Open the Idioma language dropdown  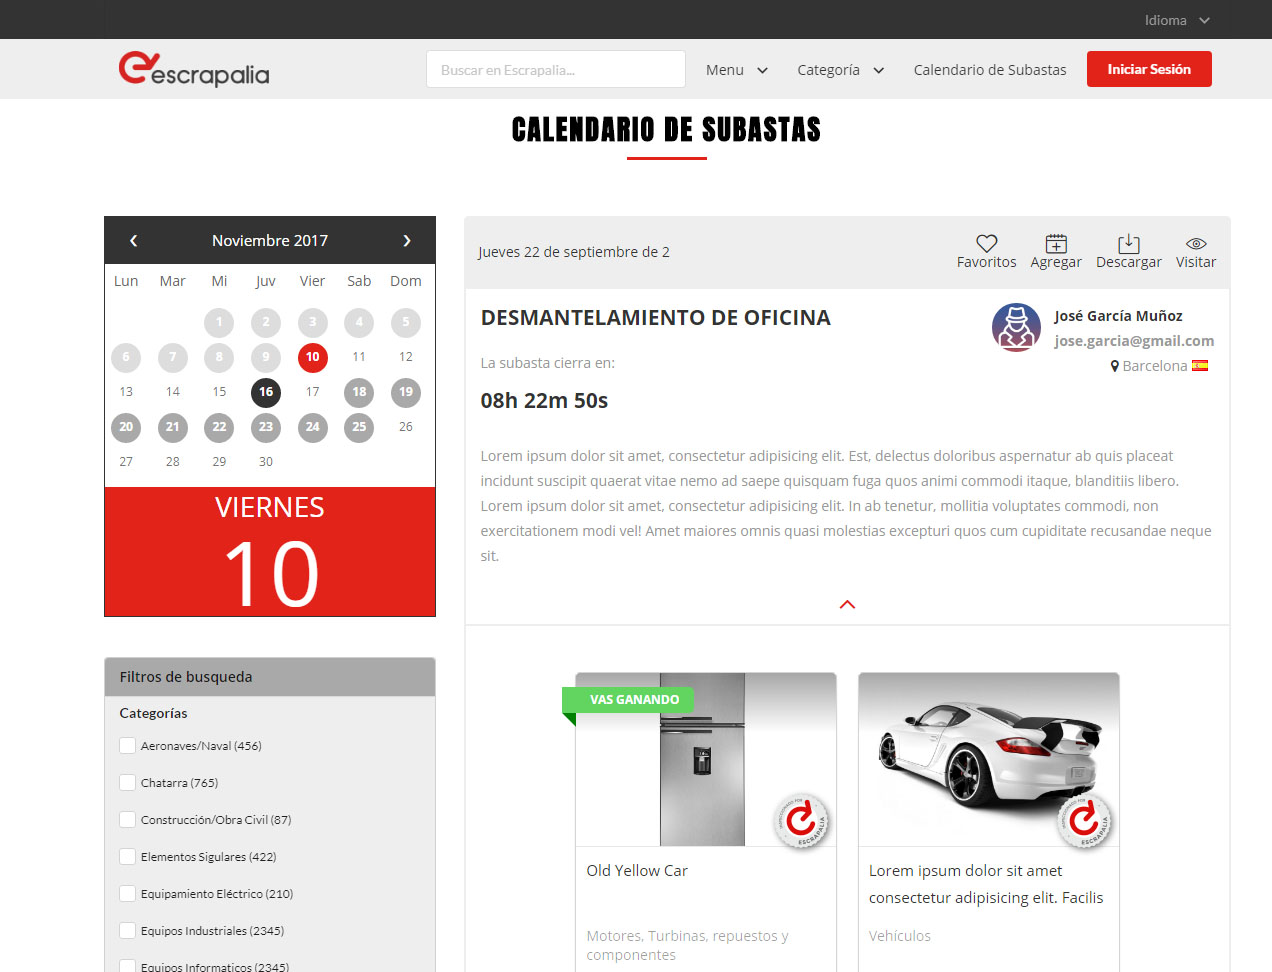coord(1177,20)
